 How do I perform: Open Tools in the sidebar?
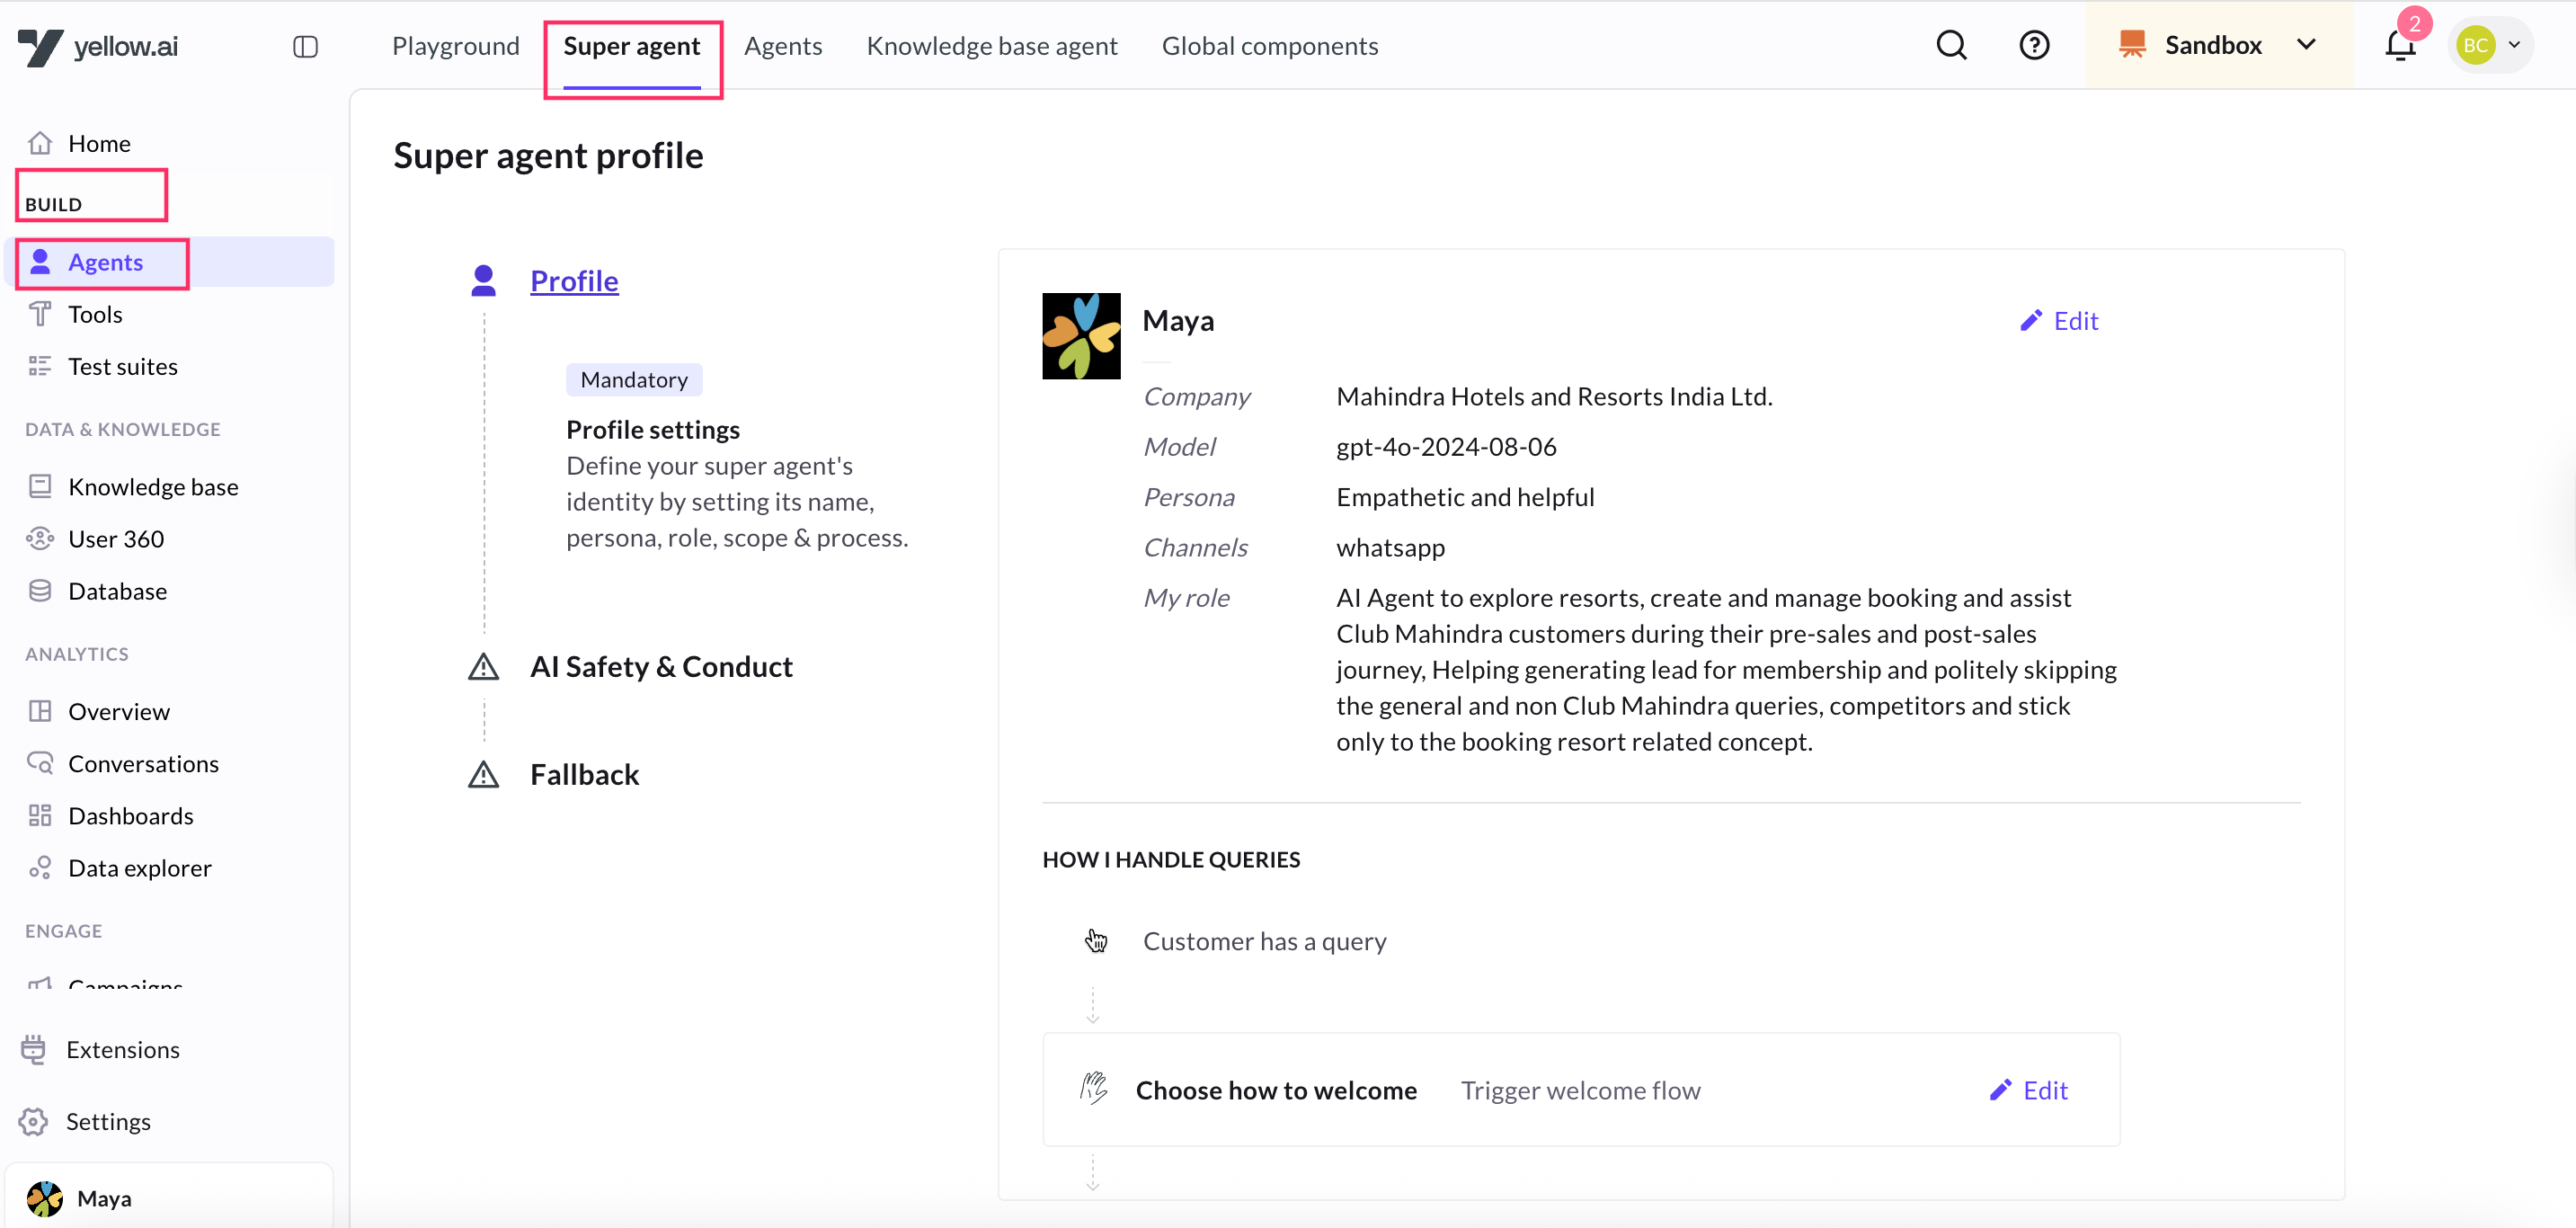point(95,314)
